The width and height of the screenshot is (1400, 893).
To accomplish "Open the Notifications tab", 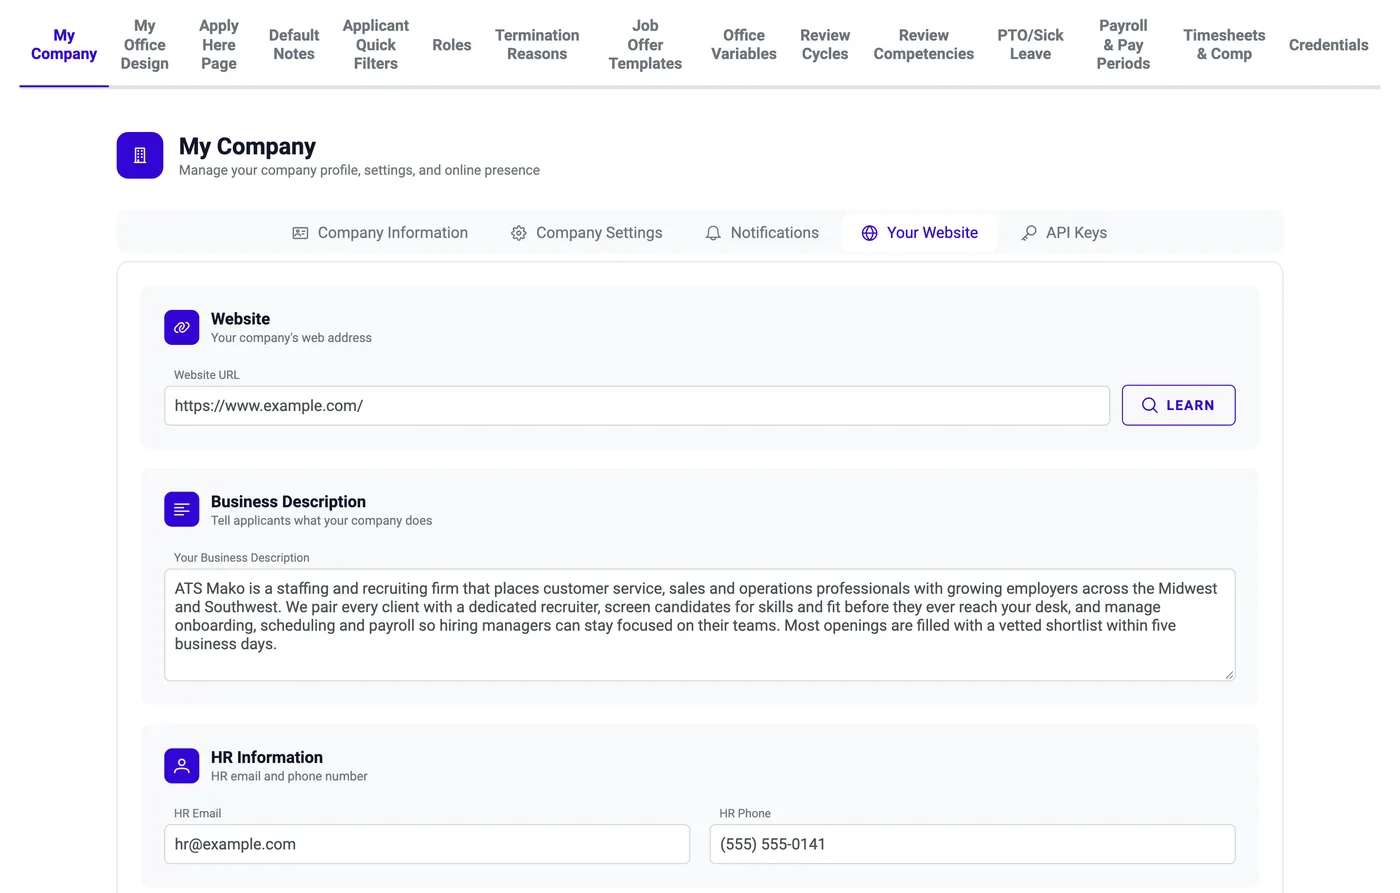I will (762, 233).
